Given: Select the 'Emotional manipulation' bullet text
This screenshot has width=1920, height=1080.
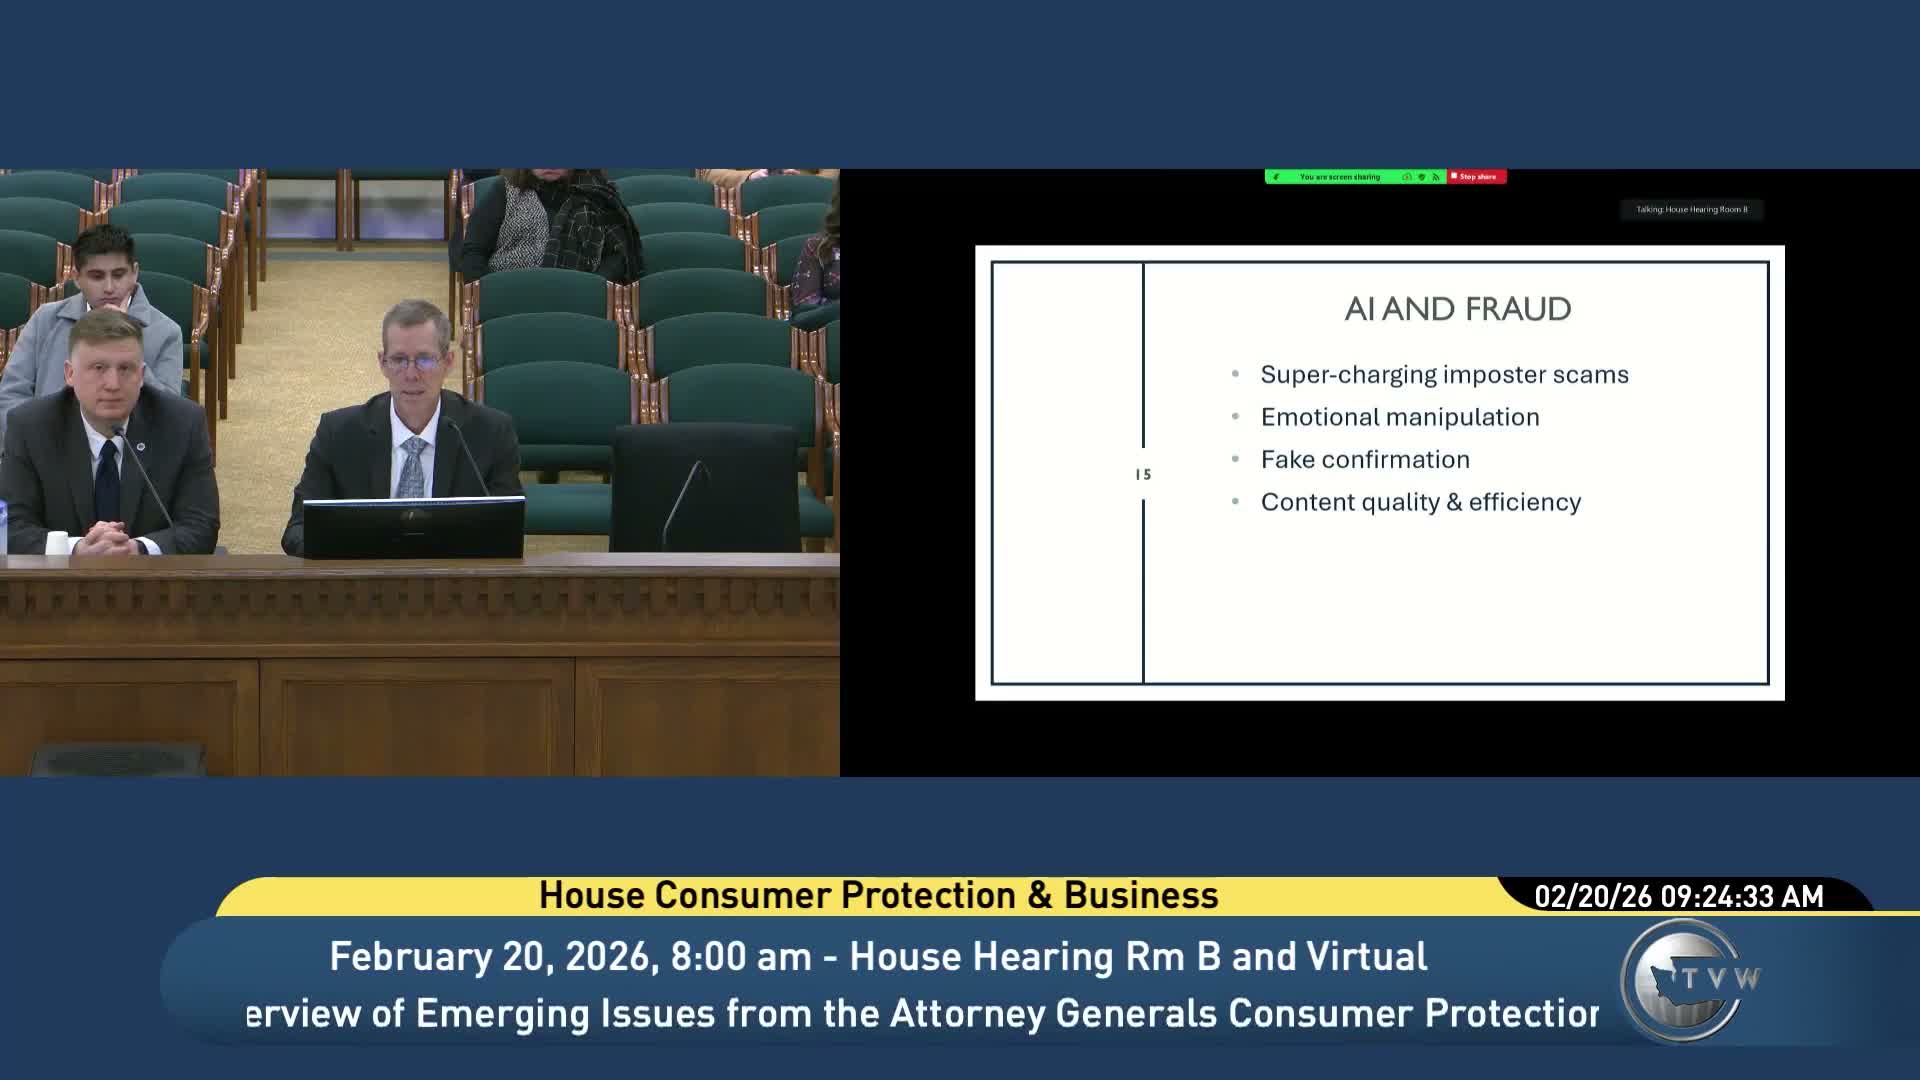Looking at the screenshot, I should coord(1399,417).
